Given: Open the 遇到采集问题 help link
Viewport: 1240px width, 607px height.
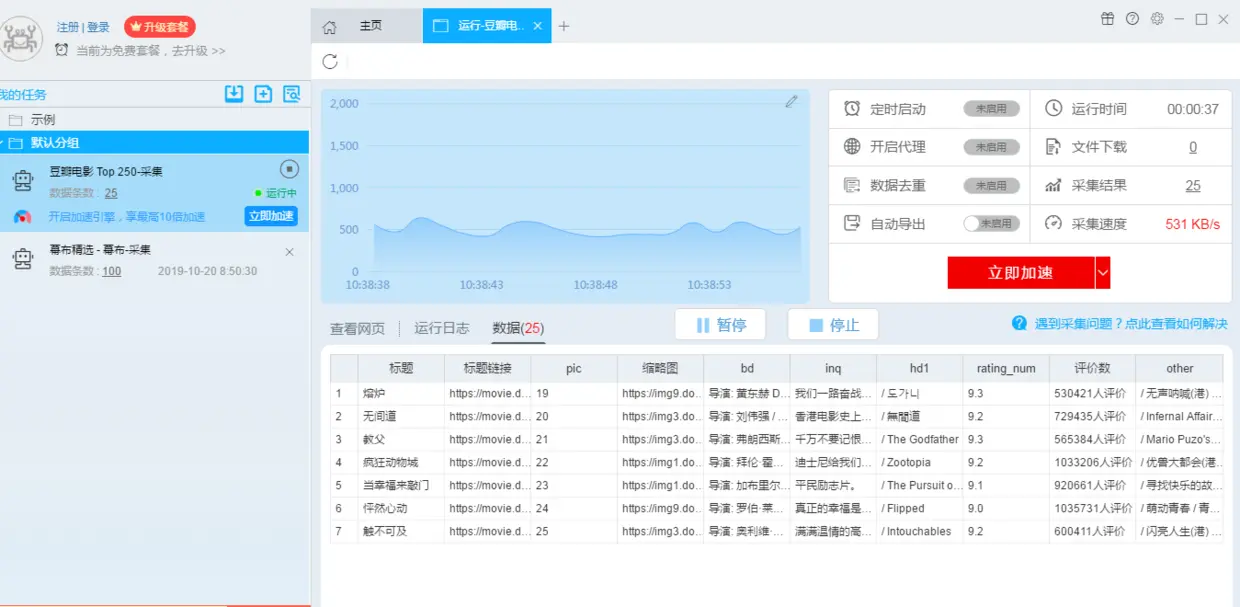Looking at the screenshot, I should pyautogui.click(x=1131, y=323).
